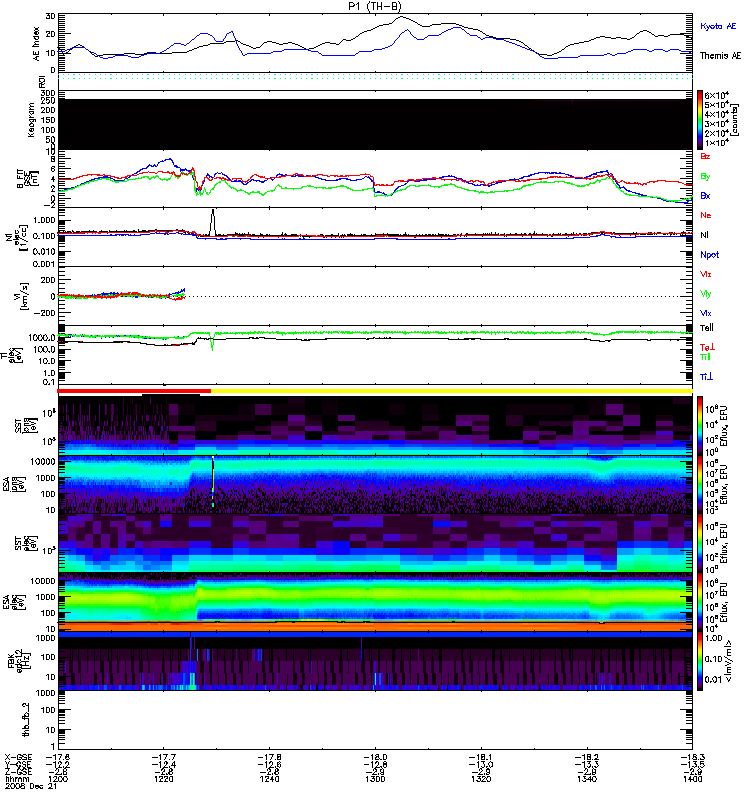Image resolution: width=750 pixels, height=800 pixels.
Task: Select the black Themis AE legend label
Action: pos(720,56)
